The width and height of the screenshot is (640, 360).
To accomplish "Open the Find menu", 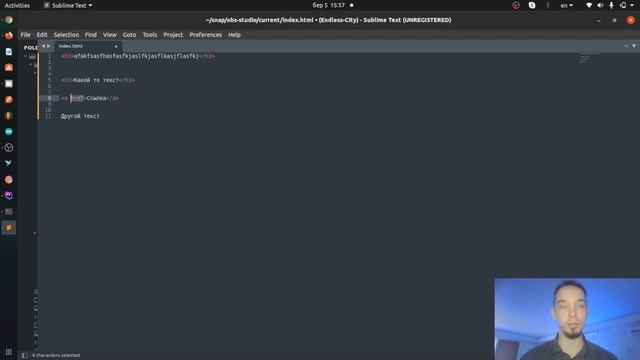I will tap(91, 35).
